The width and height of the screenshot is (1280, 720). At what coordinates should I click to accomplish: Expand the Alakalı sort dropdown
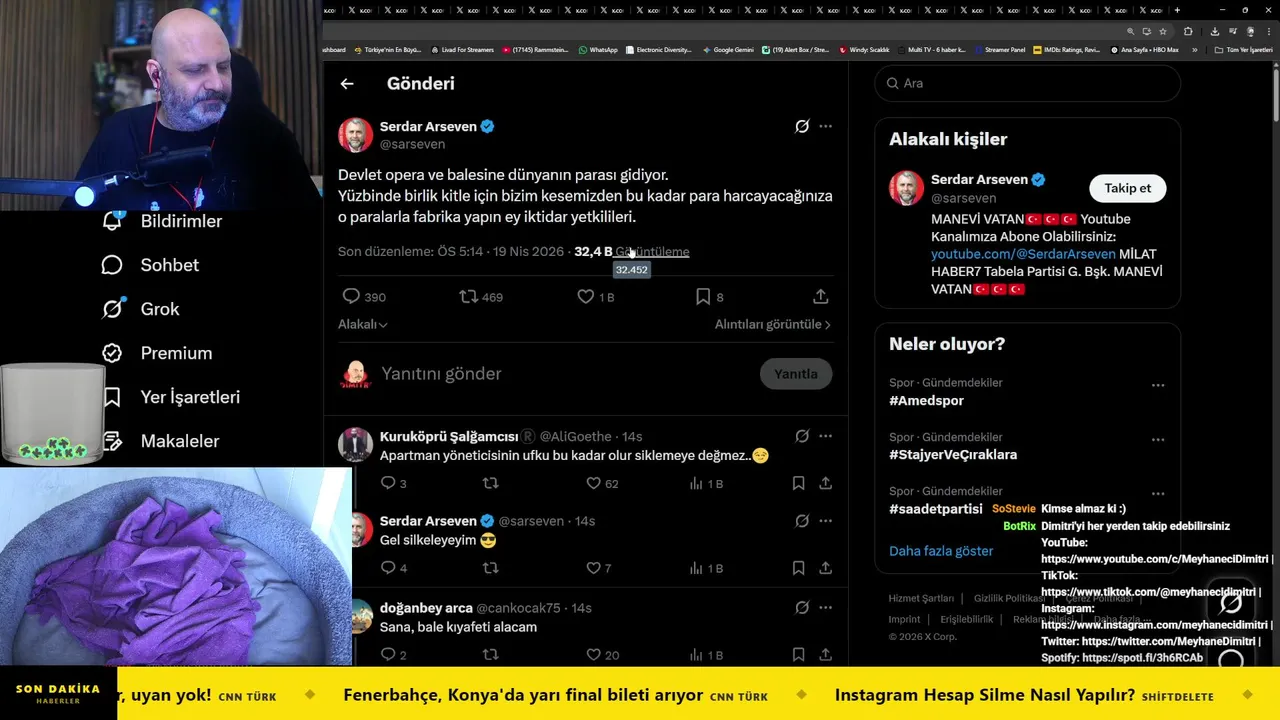[x=363, y=324]
